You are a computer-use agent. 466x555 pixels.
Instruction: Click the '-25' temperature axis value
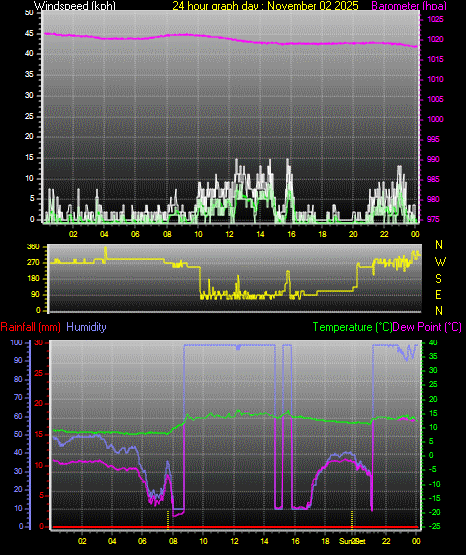pyautogui.click(x=435, y=527)
